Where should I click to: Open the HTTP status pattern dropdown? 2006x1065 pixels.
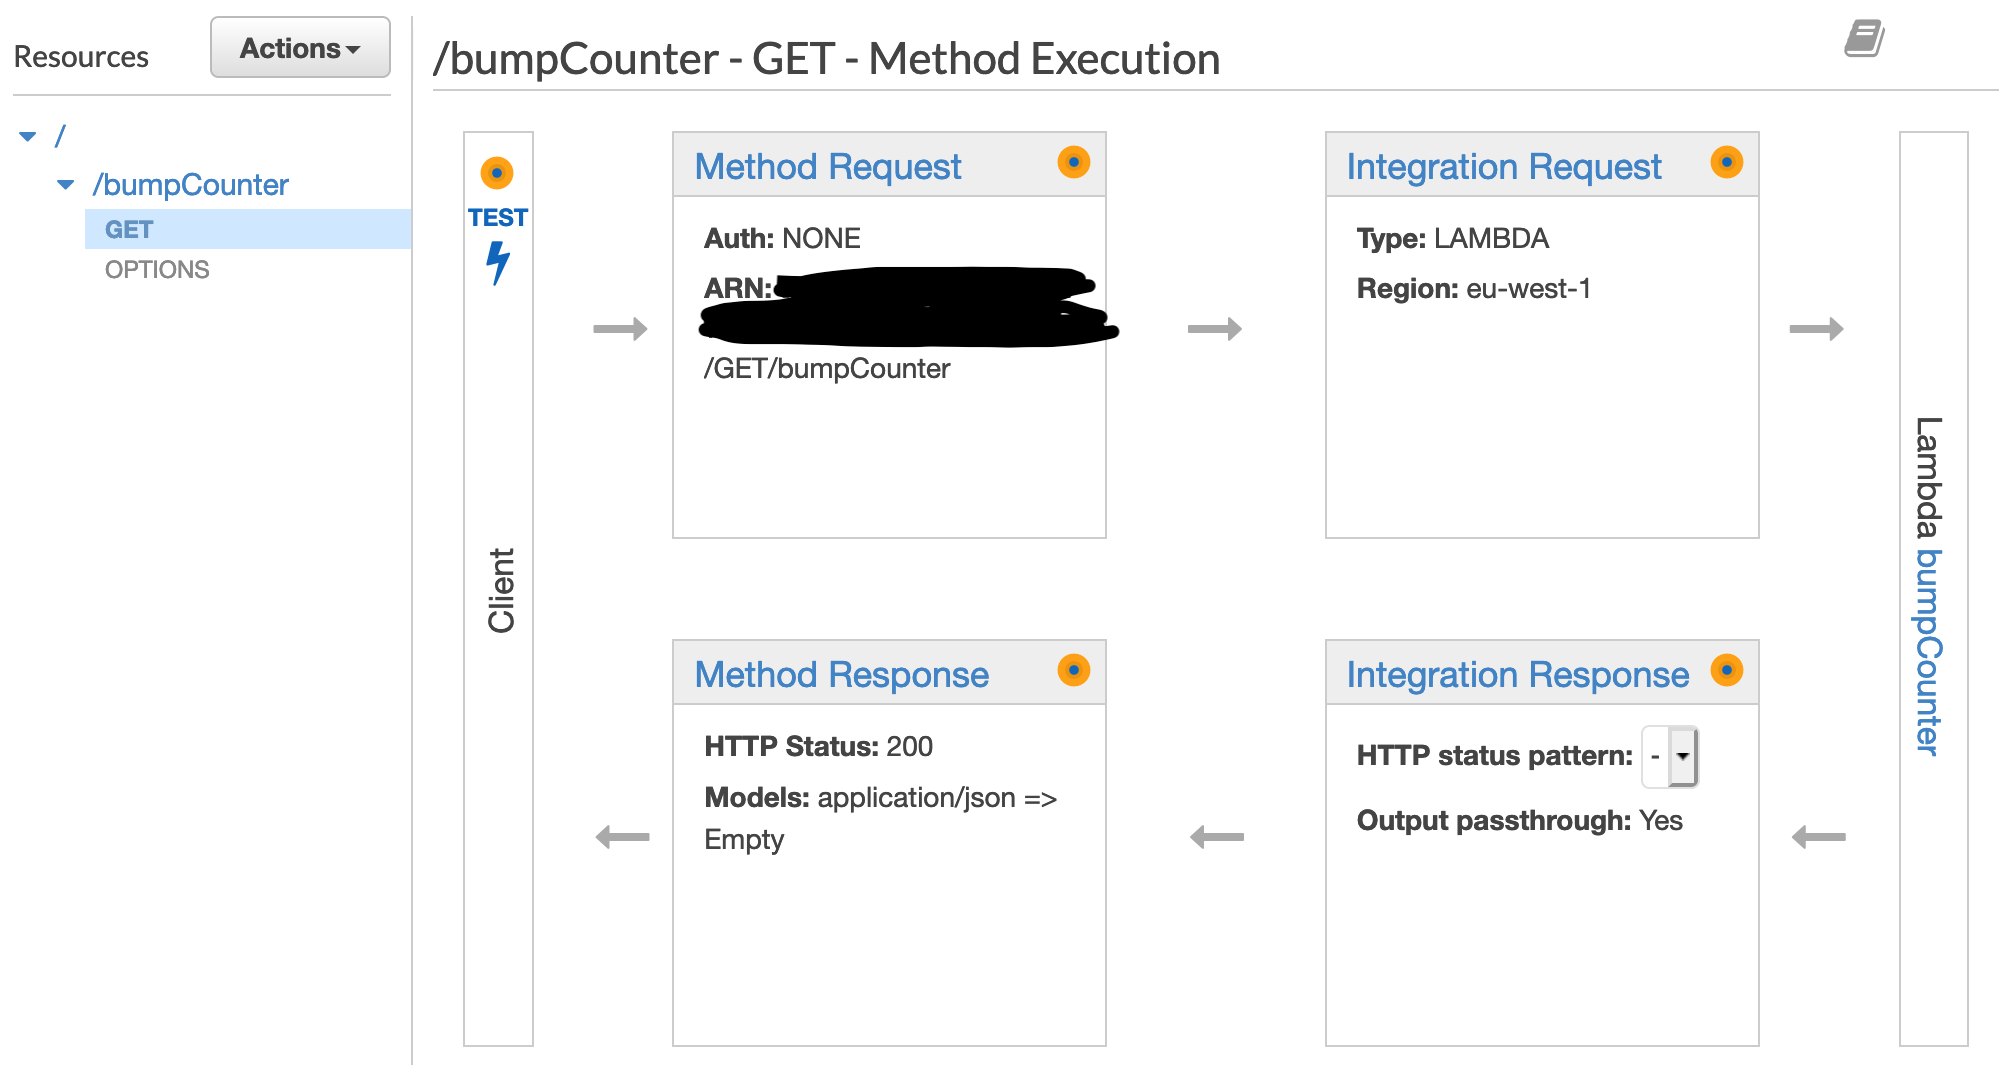point(1671,756)
